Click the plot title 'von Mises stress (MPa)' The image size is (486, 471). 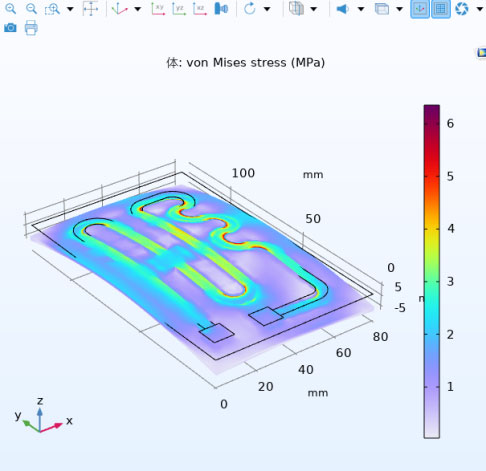click(x=255, y=63)
